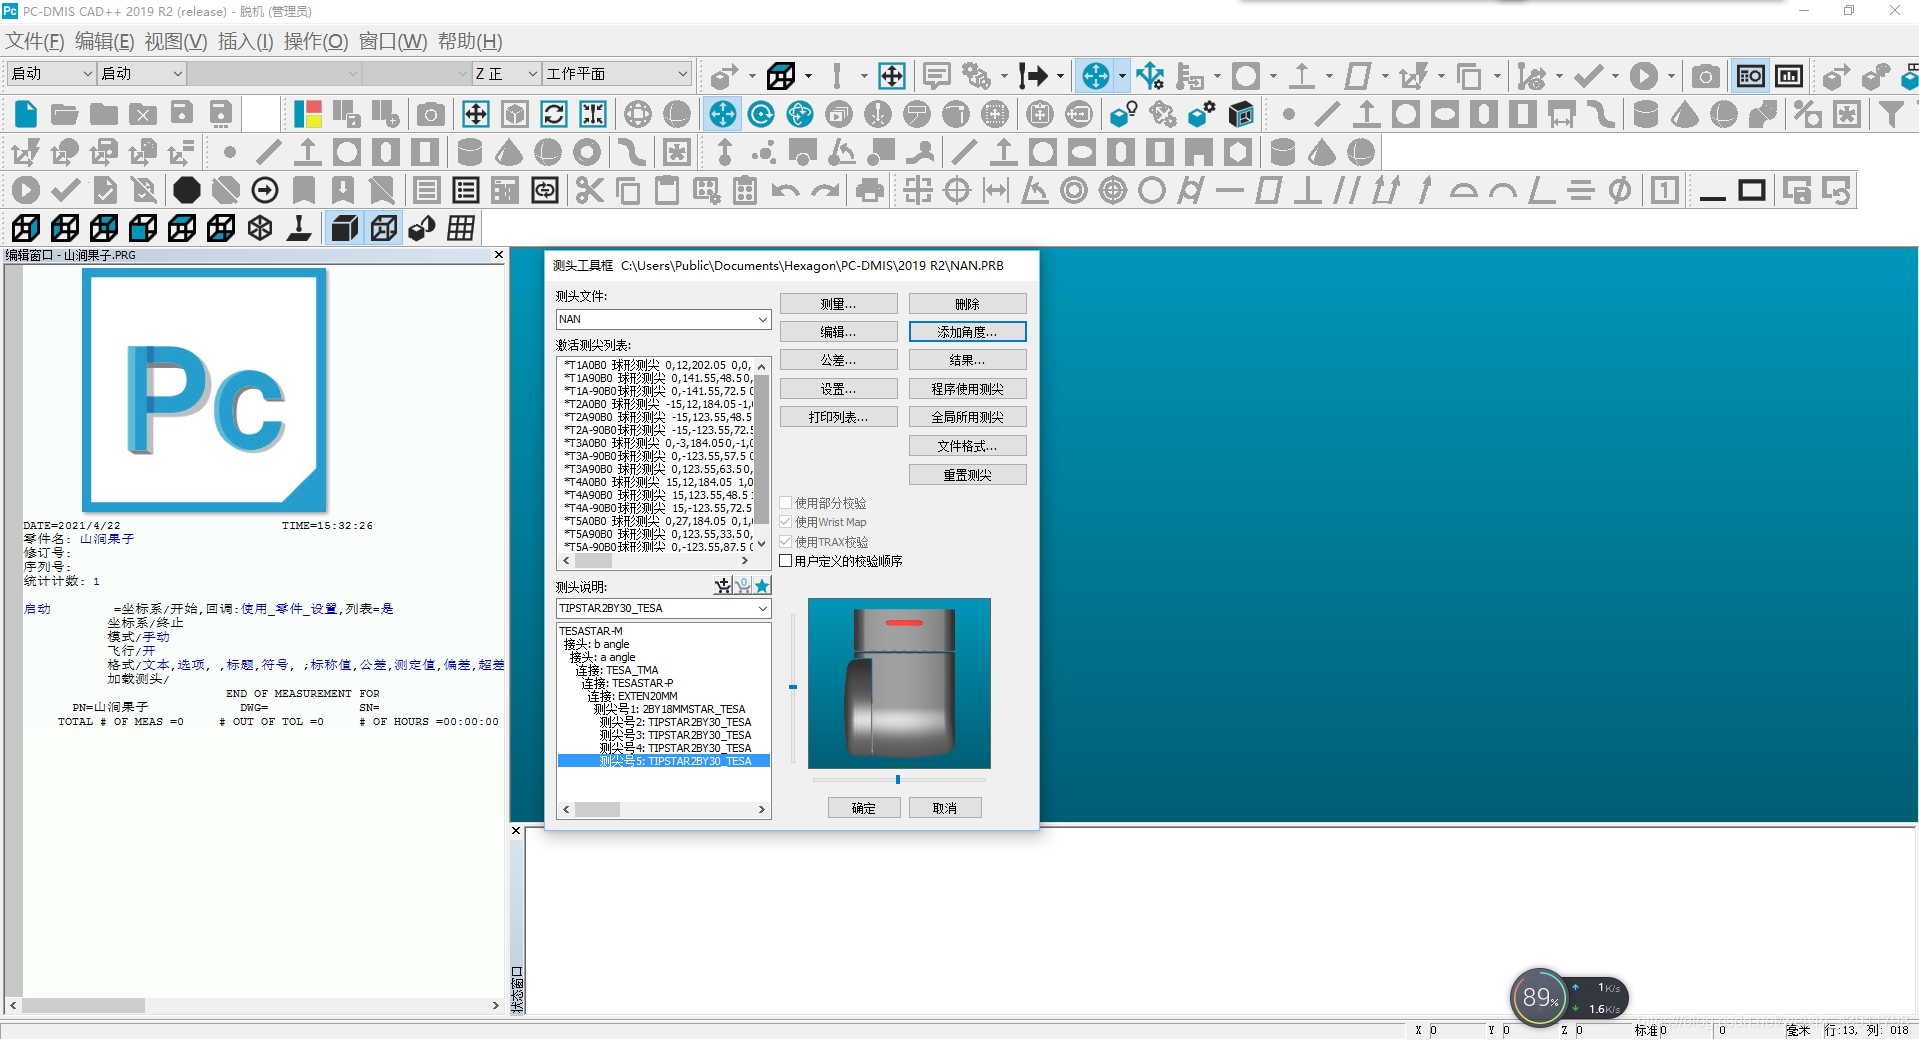Toggle the 使用部分校验 checkbox

click(786, 503)
